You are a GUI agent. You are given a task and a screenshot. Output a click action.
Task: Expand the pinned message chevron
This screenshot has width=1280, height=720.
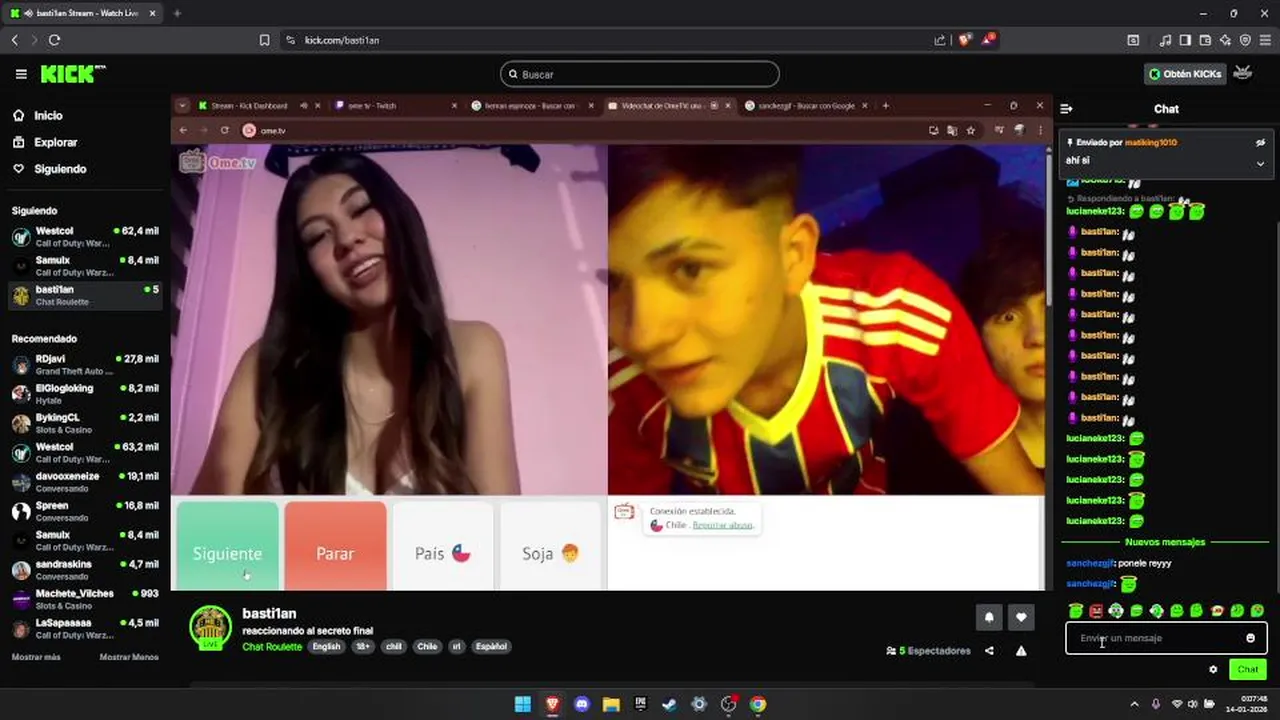[x=1260, y=163]
